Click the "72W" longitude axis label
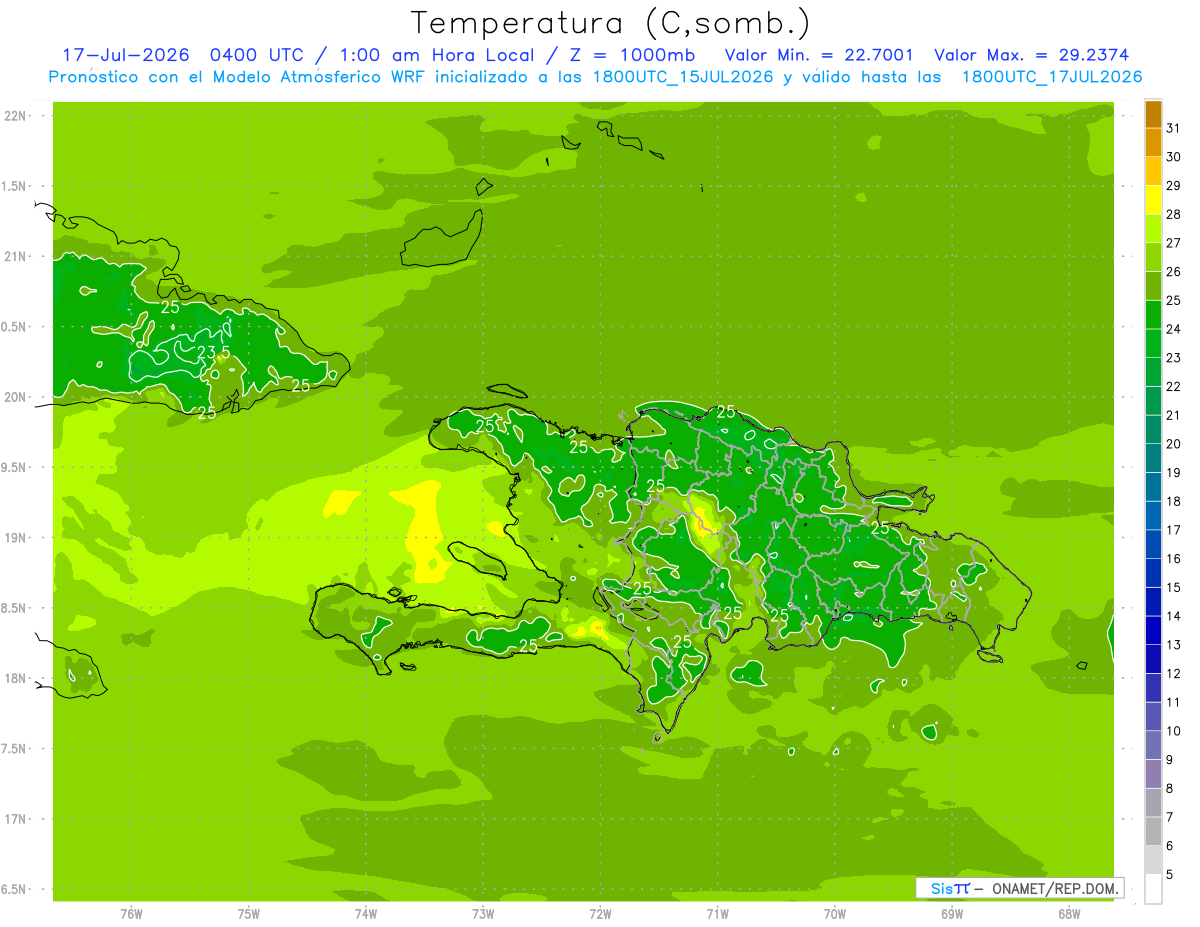Viewport: 1200px width, 927px height. click(600, 913)
